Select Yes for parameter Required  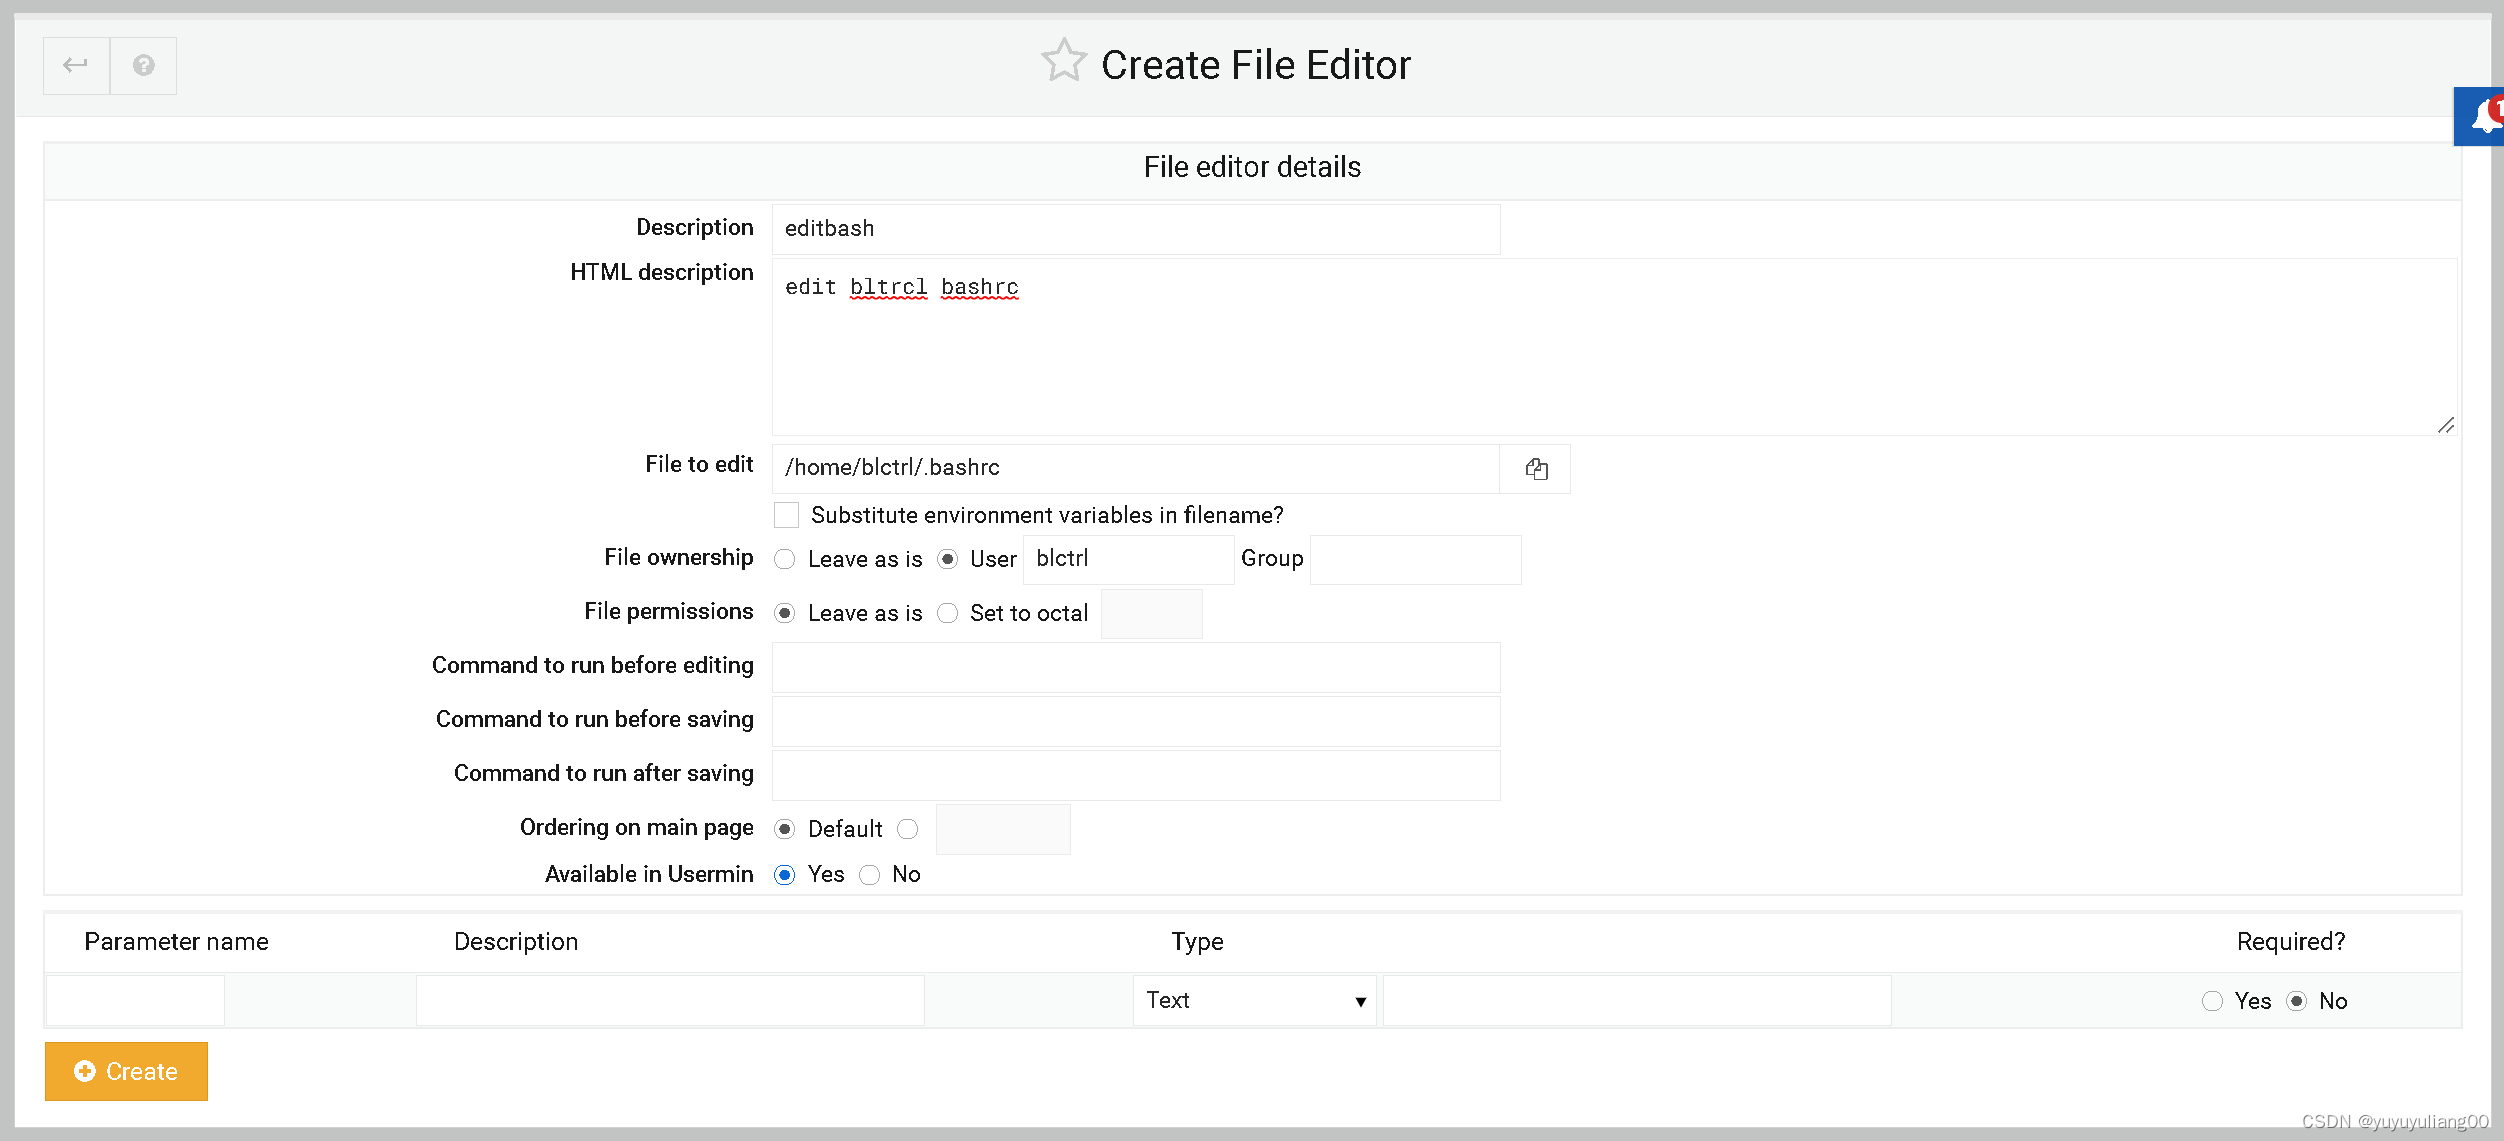coord(2212,1001)
